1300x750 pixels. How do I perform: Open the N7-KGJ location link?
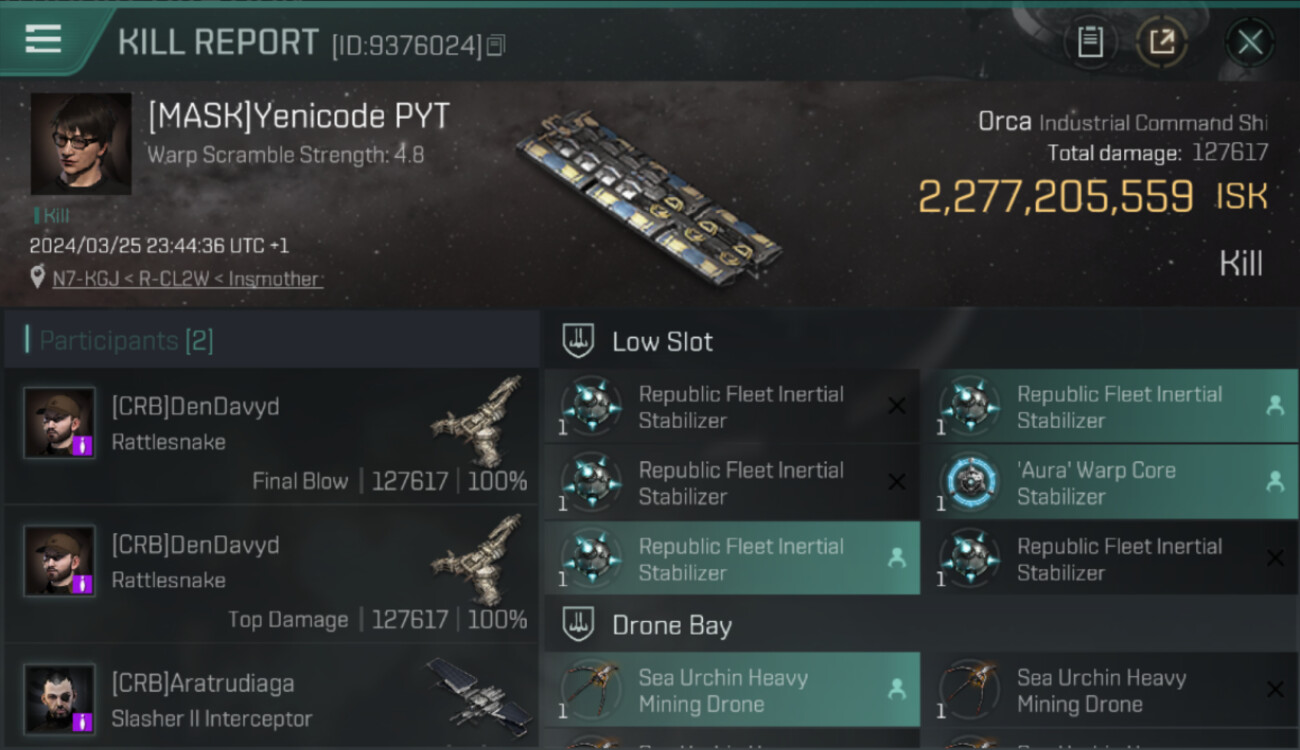[x=187, y=279]
